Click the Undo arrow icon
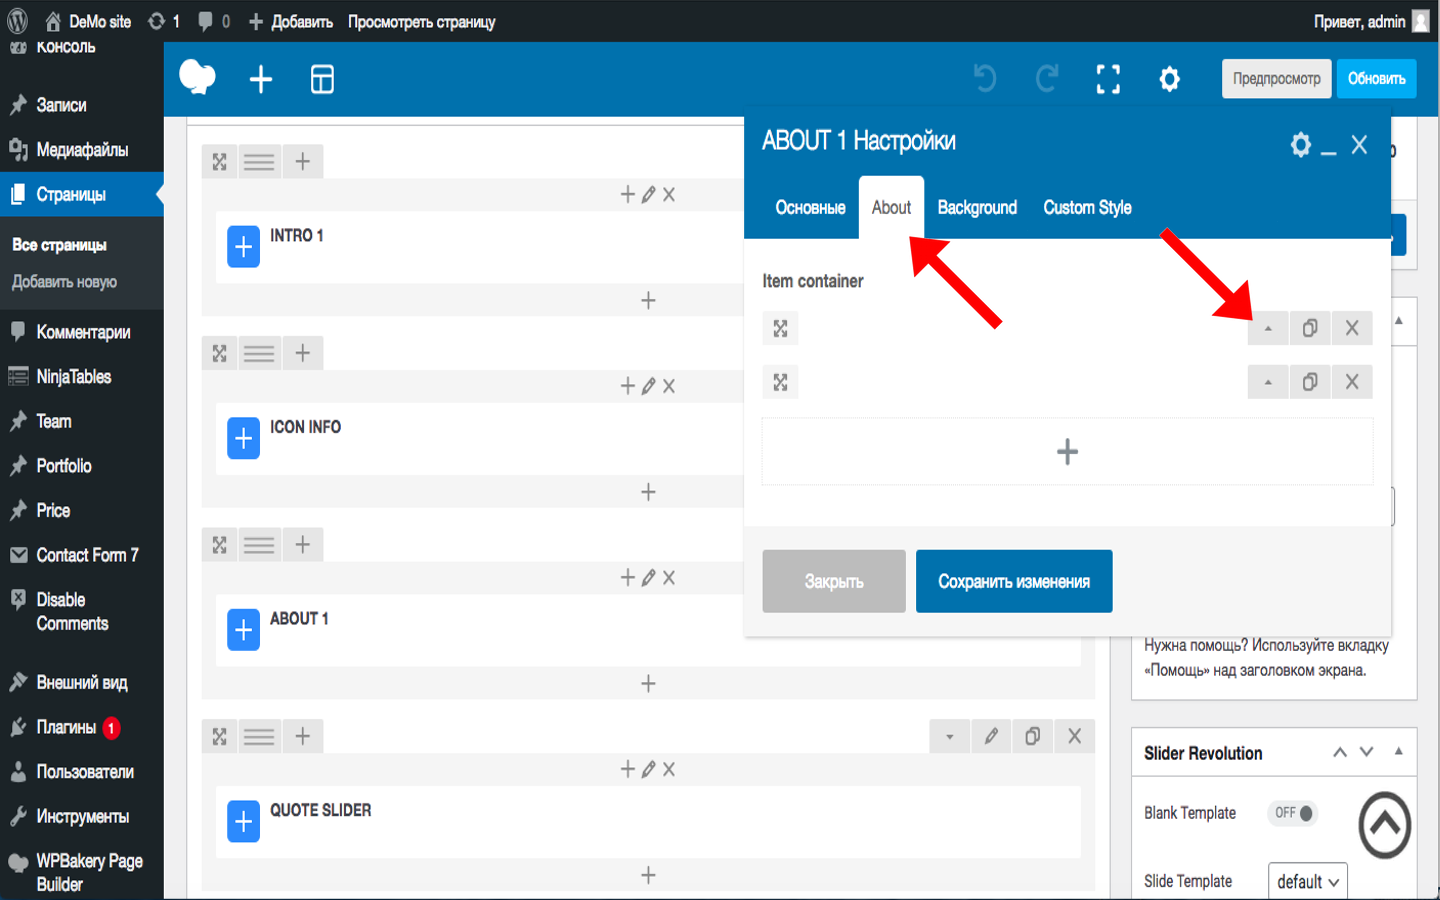Screen dimensions: 1440x900 pos(985,78)
